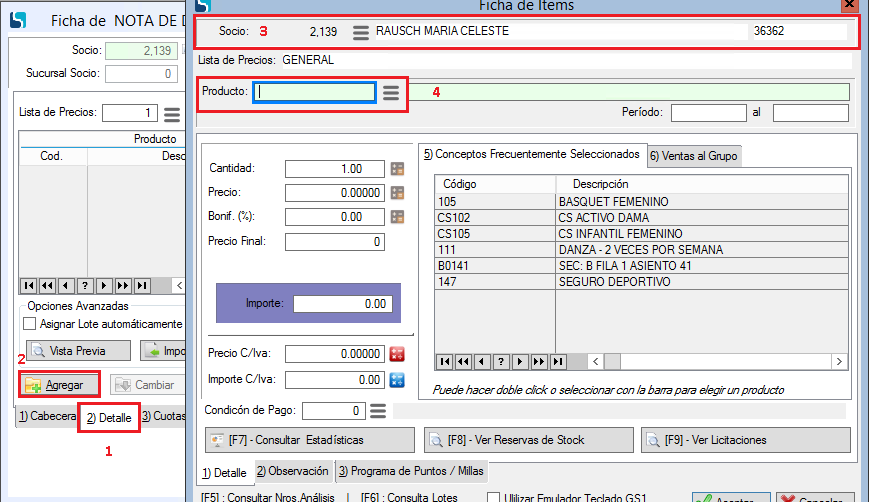Open the Observación tab

point(292,471)
